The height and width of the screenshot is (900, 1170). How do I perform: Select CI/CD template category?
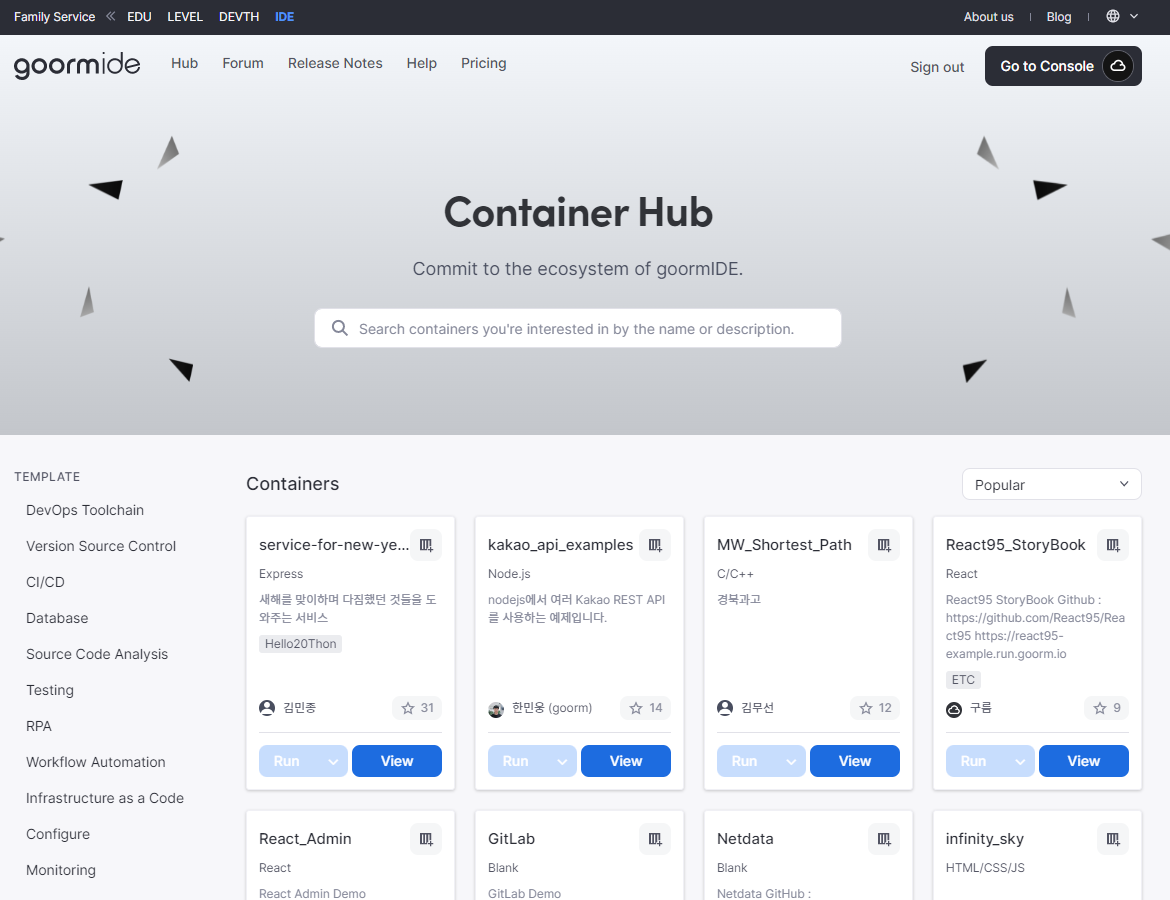(x=46, y=582)
